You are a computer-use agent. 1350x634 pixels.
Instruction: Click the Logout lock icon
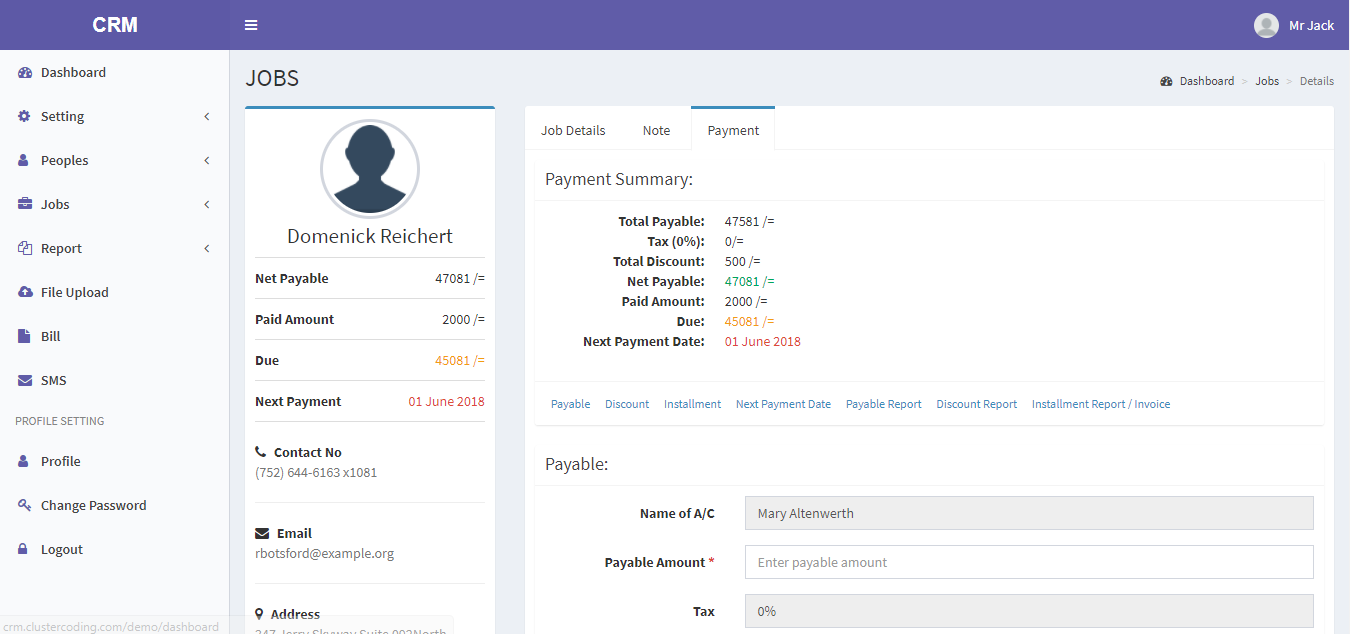(24, 550)
